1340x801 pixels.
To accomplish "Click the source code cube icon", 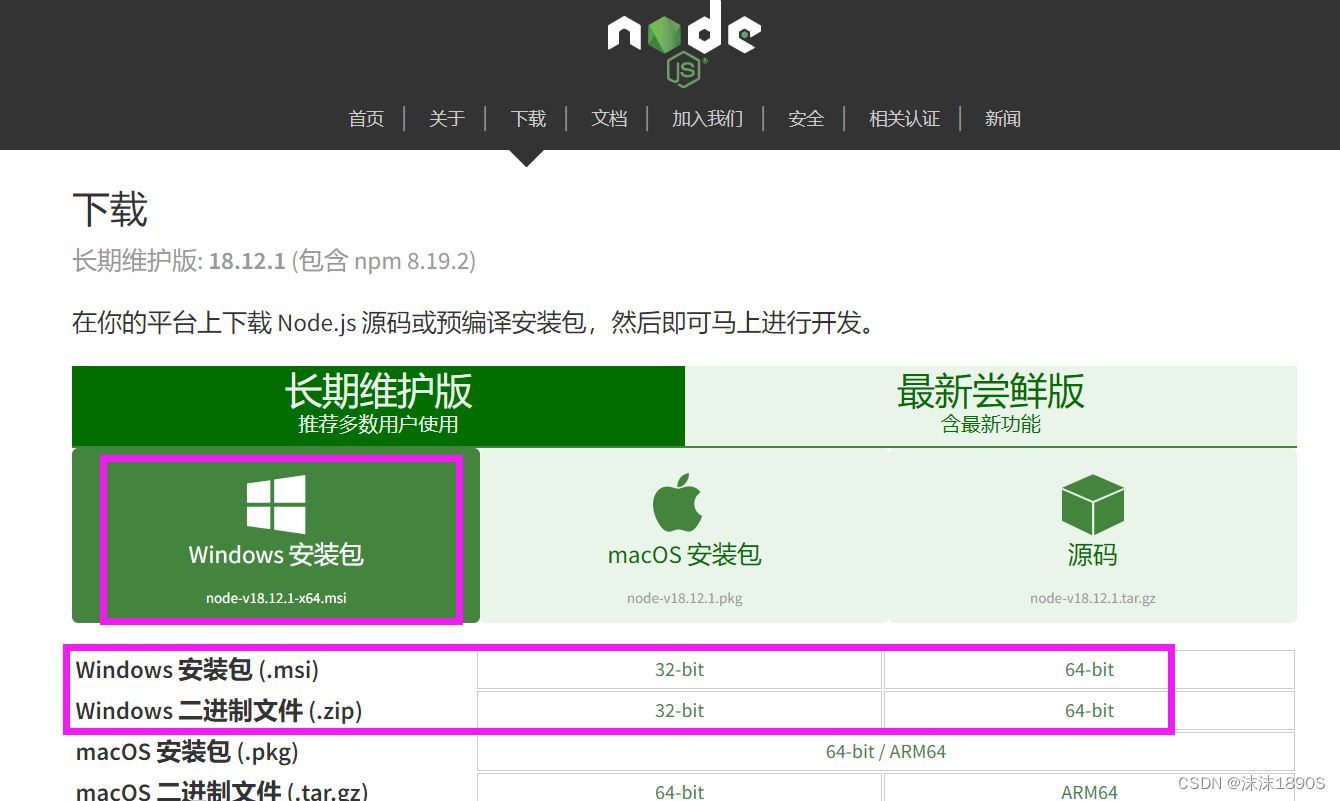I will (1092, 504).
